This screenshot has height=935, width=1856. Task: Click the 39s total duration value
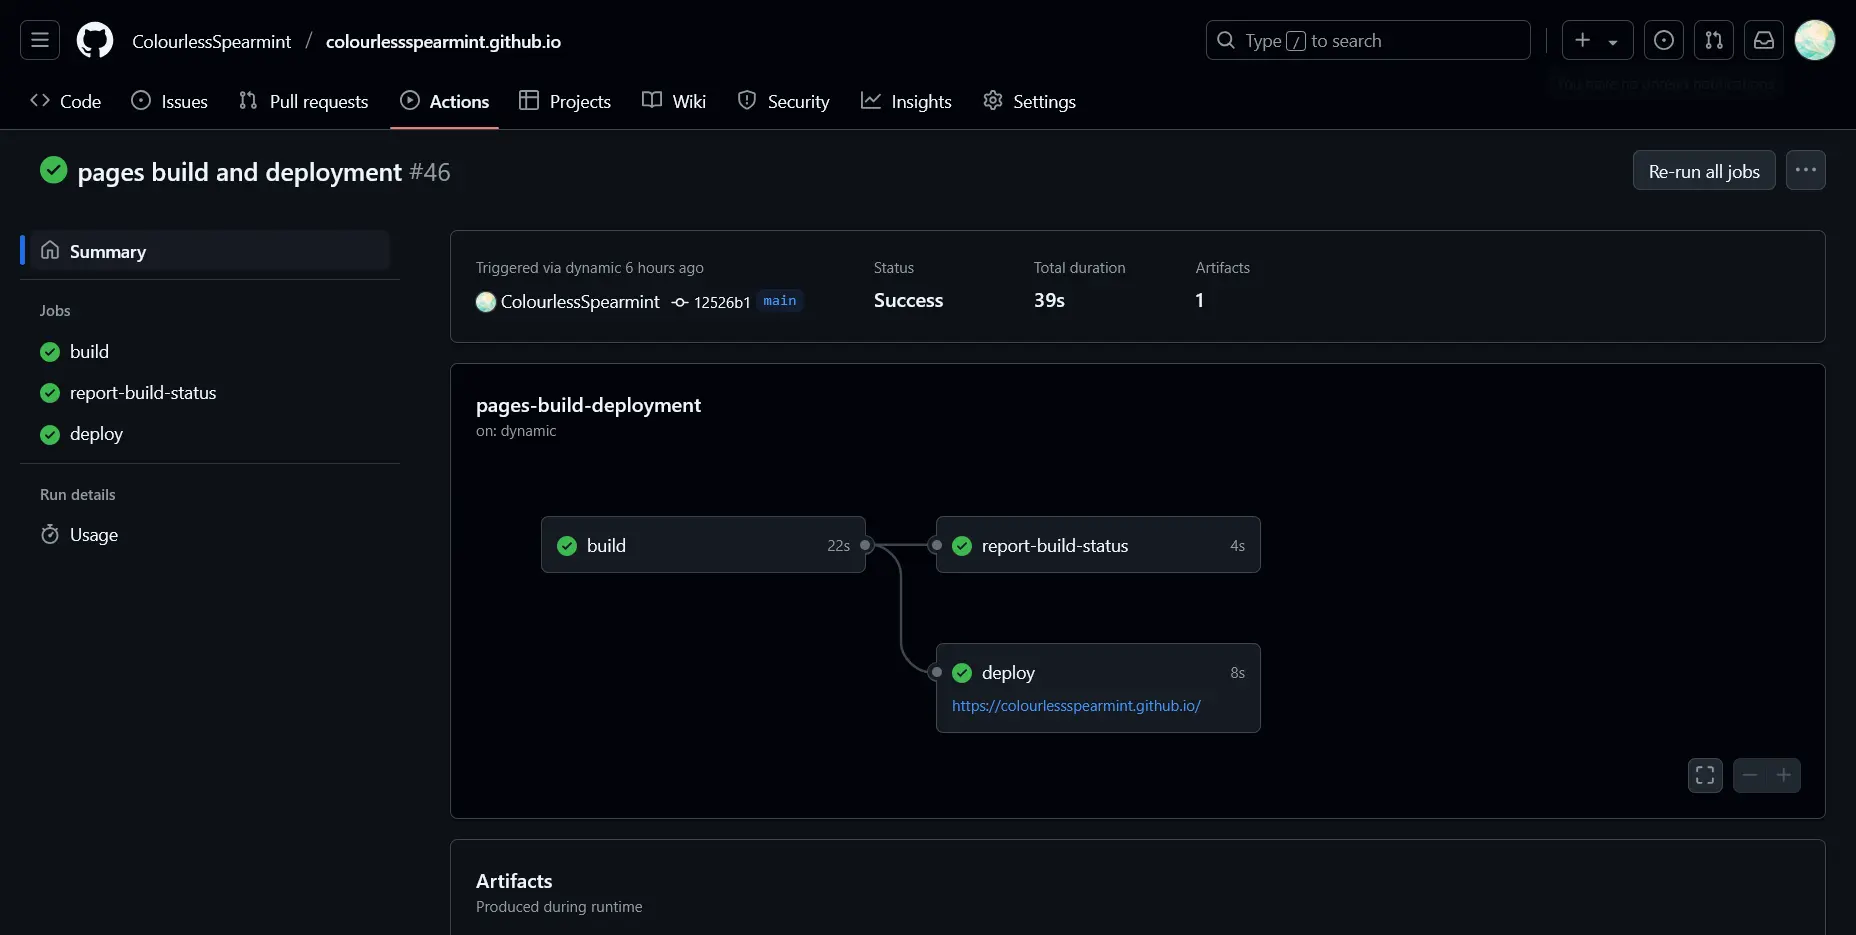pos(1049,300)
